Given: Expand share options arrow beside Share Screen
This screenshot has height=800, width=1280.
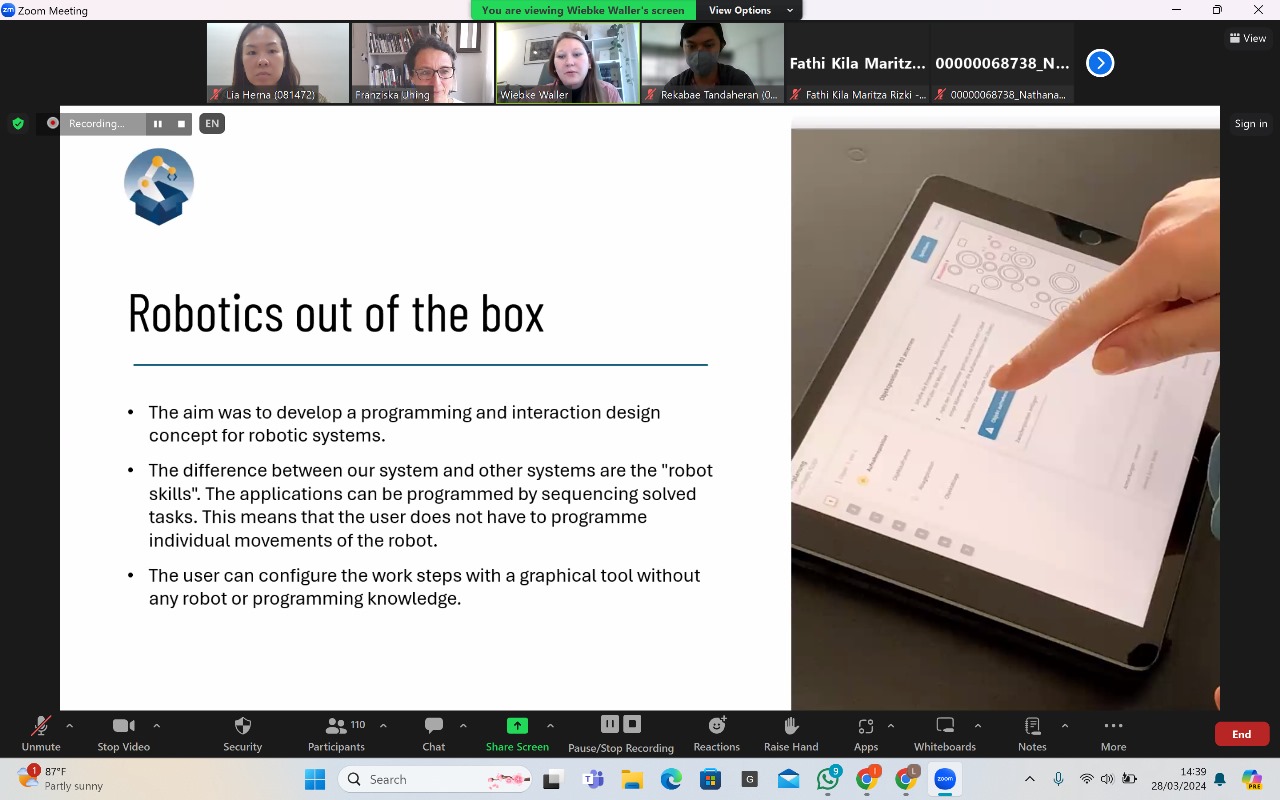Looking at the screenshot, I should pos(550,725).
